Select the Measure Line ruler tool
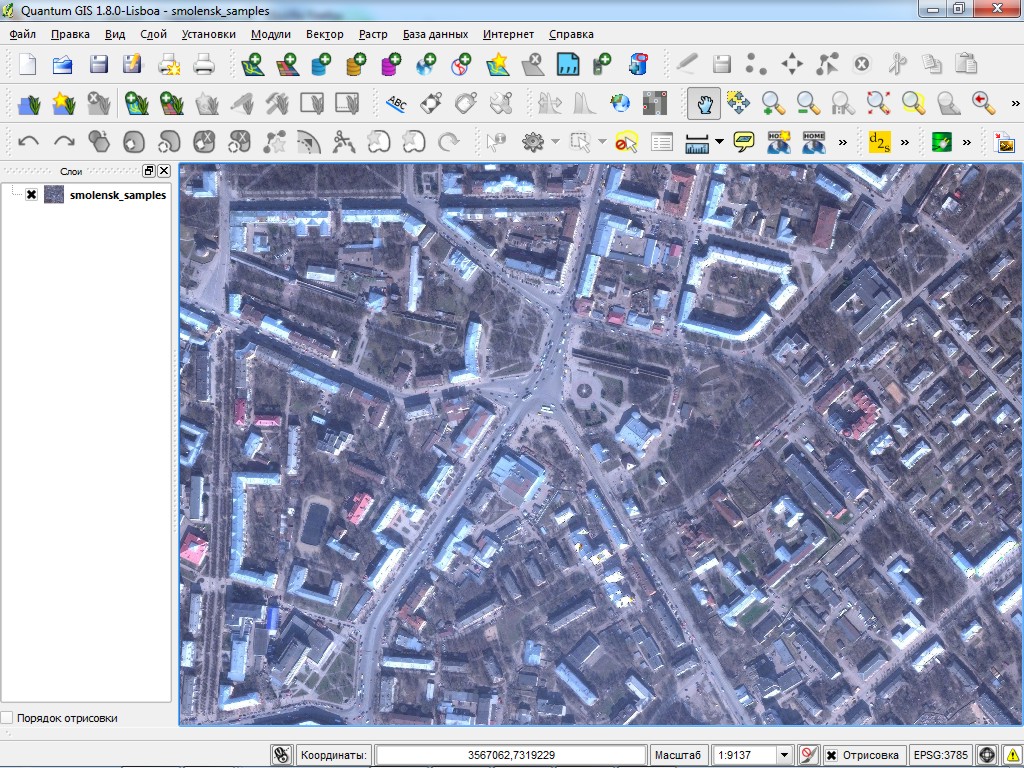The width and height of the screenshot is (1024, 768). (697, 142)
